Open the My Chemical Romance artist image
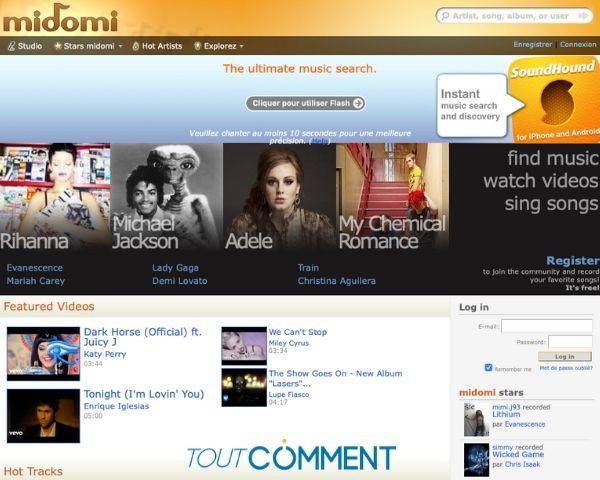Viewport: 600px width, 480px height. [x=392, y=197]
